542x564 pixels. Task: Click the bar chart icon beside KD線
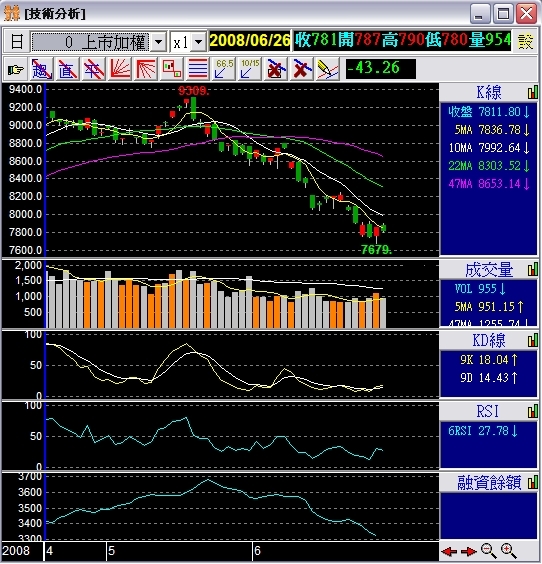pyautogui.click(x=533, y=340)
